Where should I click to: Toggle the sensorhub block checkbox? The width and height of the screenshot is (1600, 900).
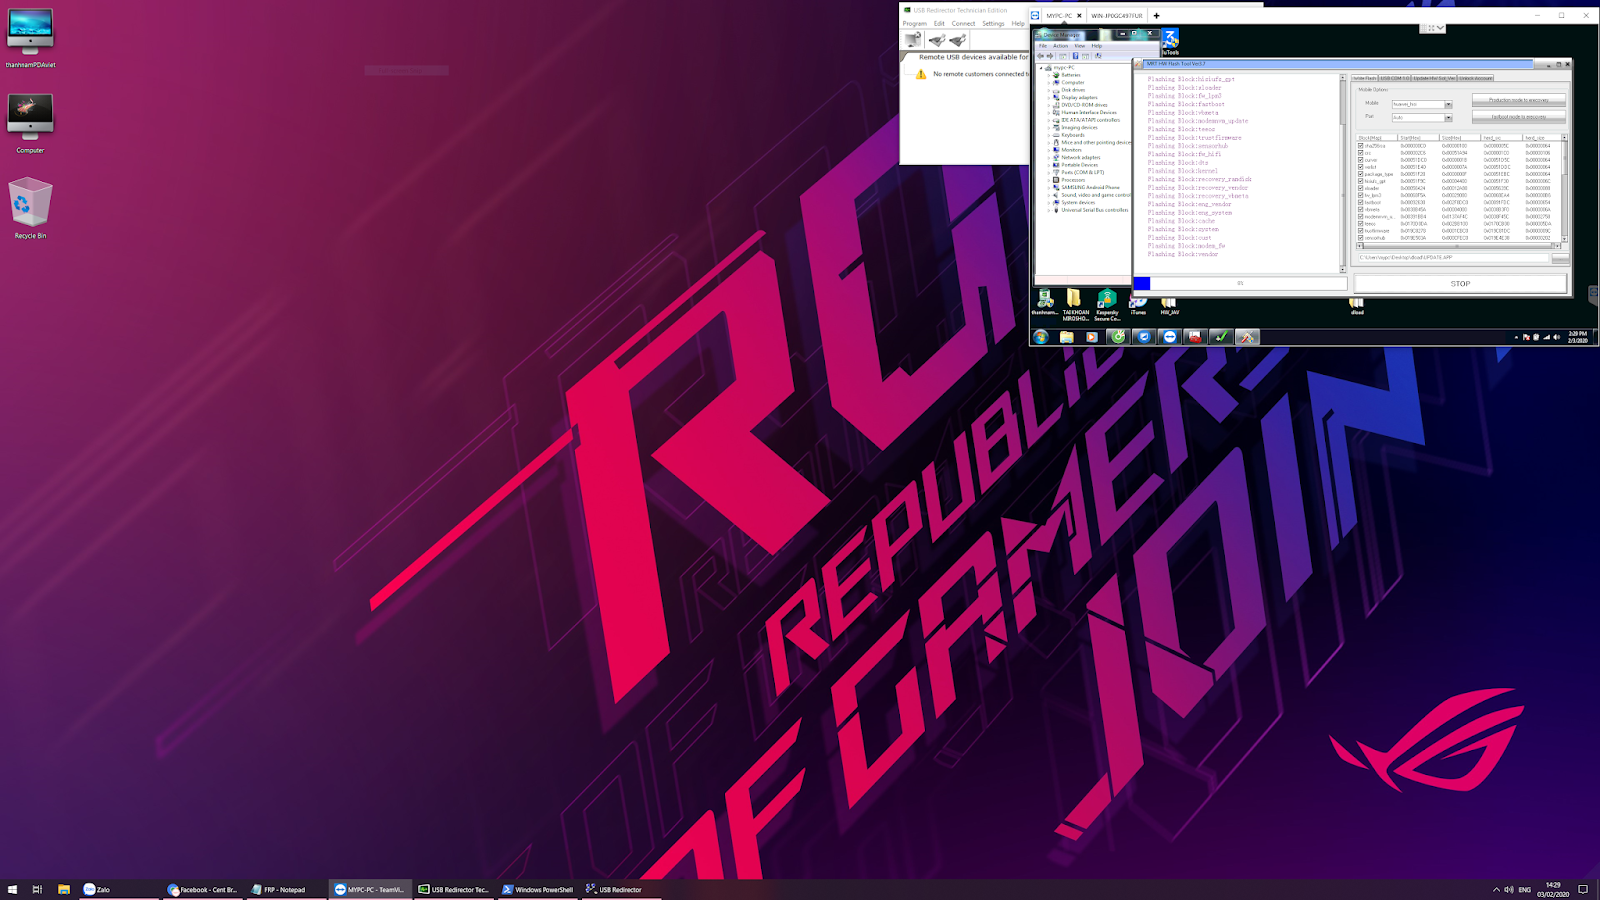pos(1361,238)
